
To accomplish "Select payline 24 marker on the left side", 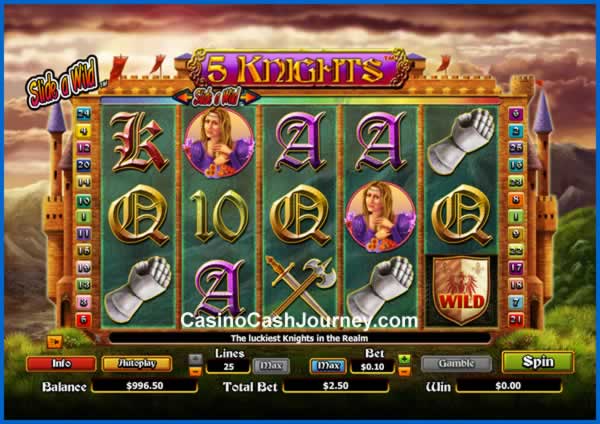I will click(83, 114).
